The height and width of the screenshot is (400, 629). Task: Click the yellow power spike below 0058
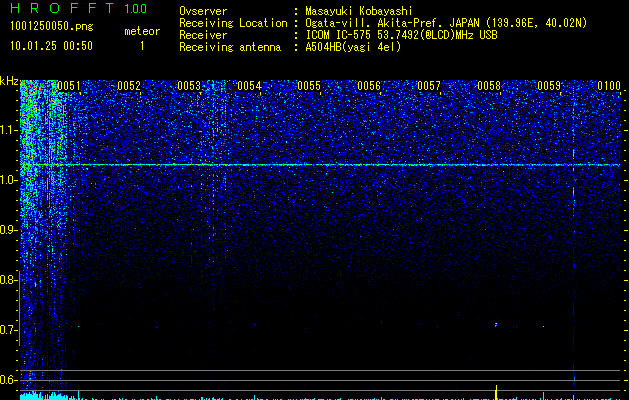(x=497, y=392)
